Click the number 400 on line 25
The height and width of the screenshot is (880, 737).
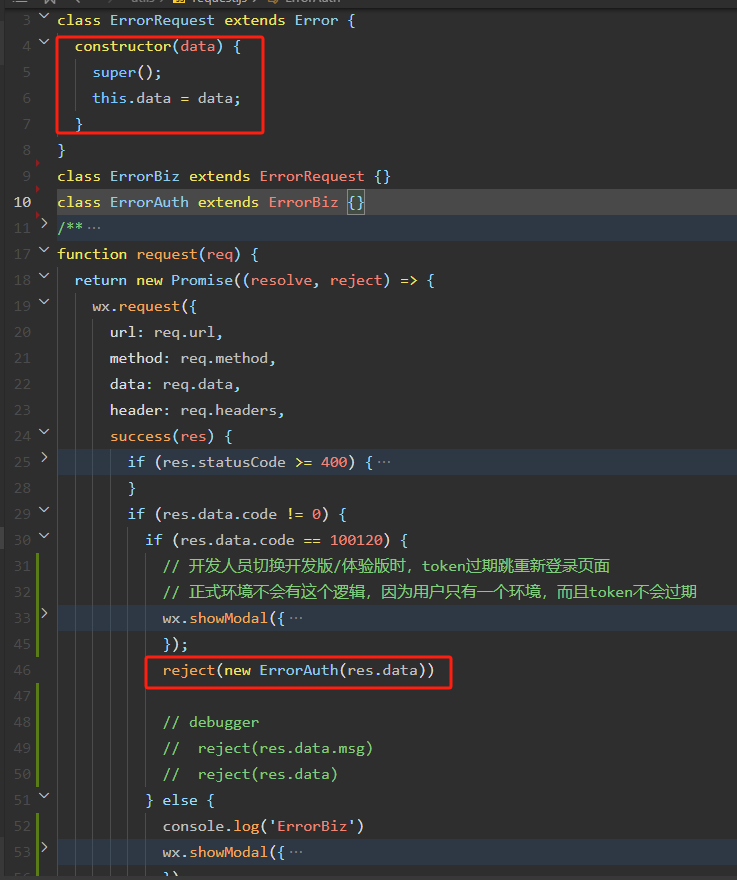tap(334, 462)
